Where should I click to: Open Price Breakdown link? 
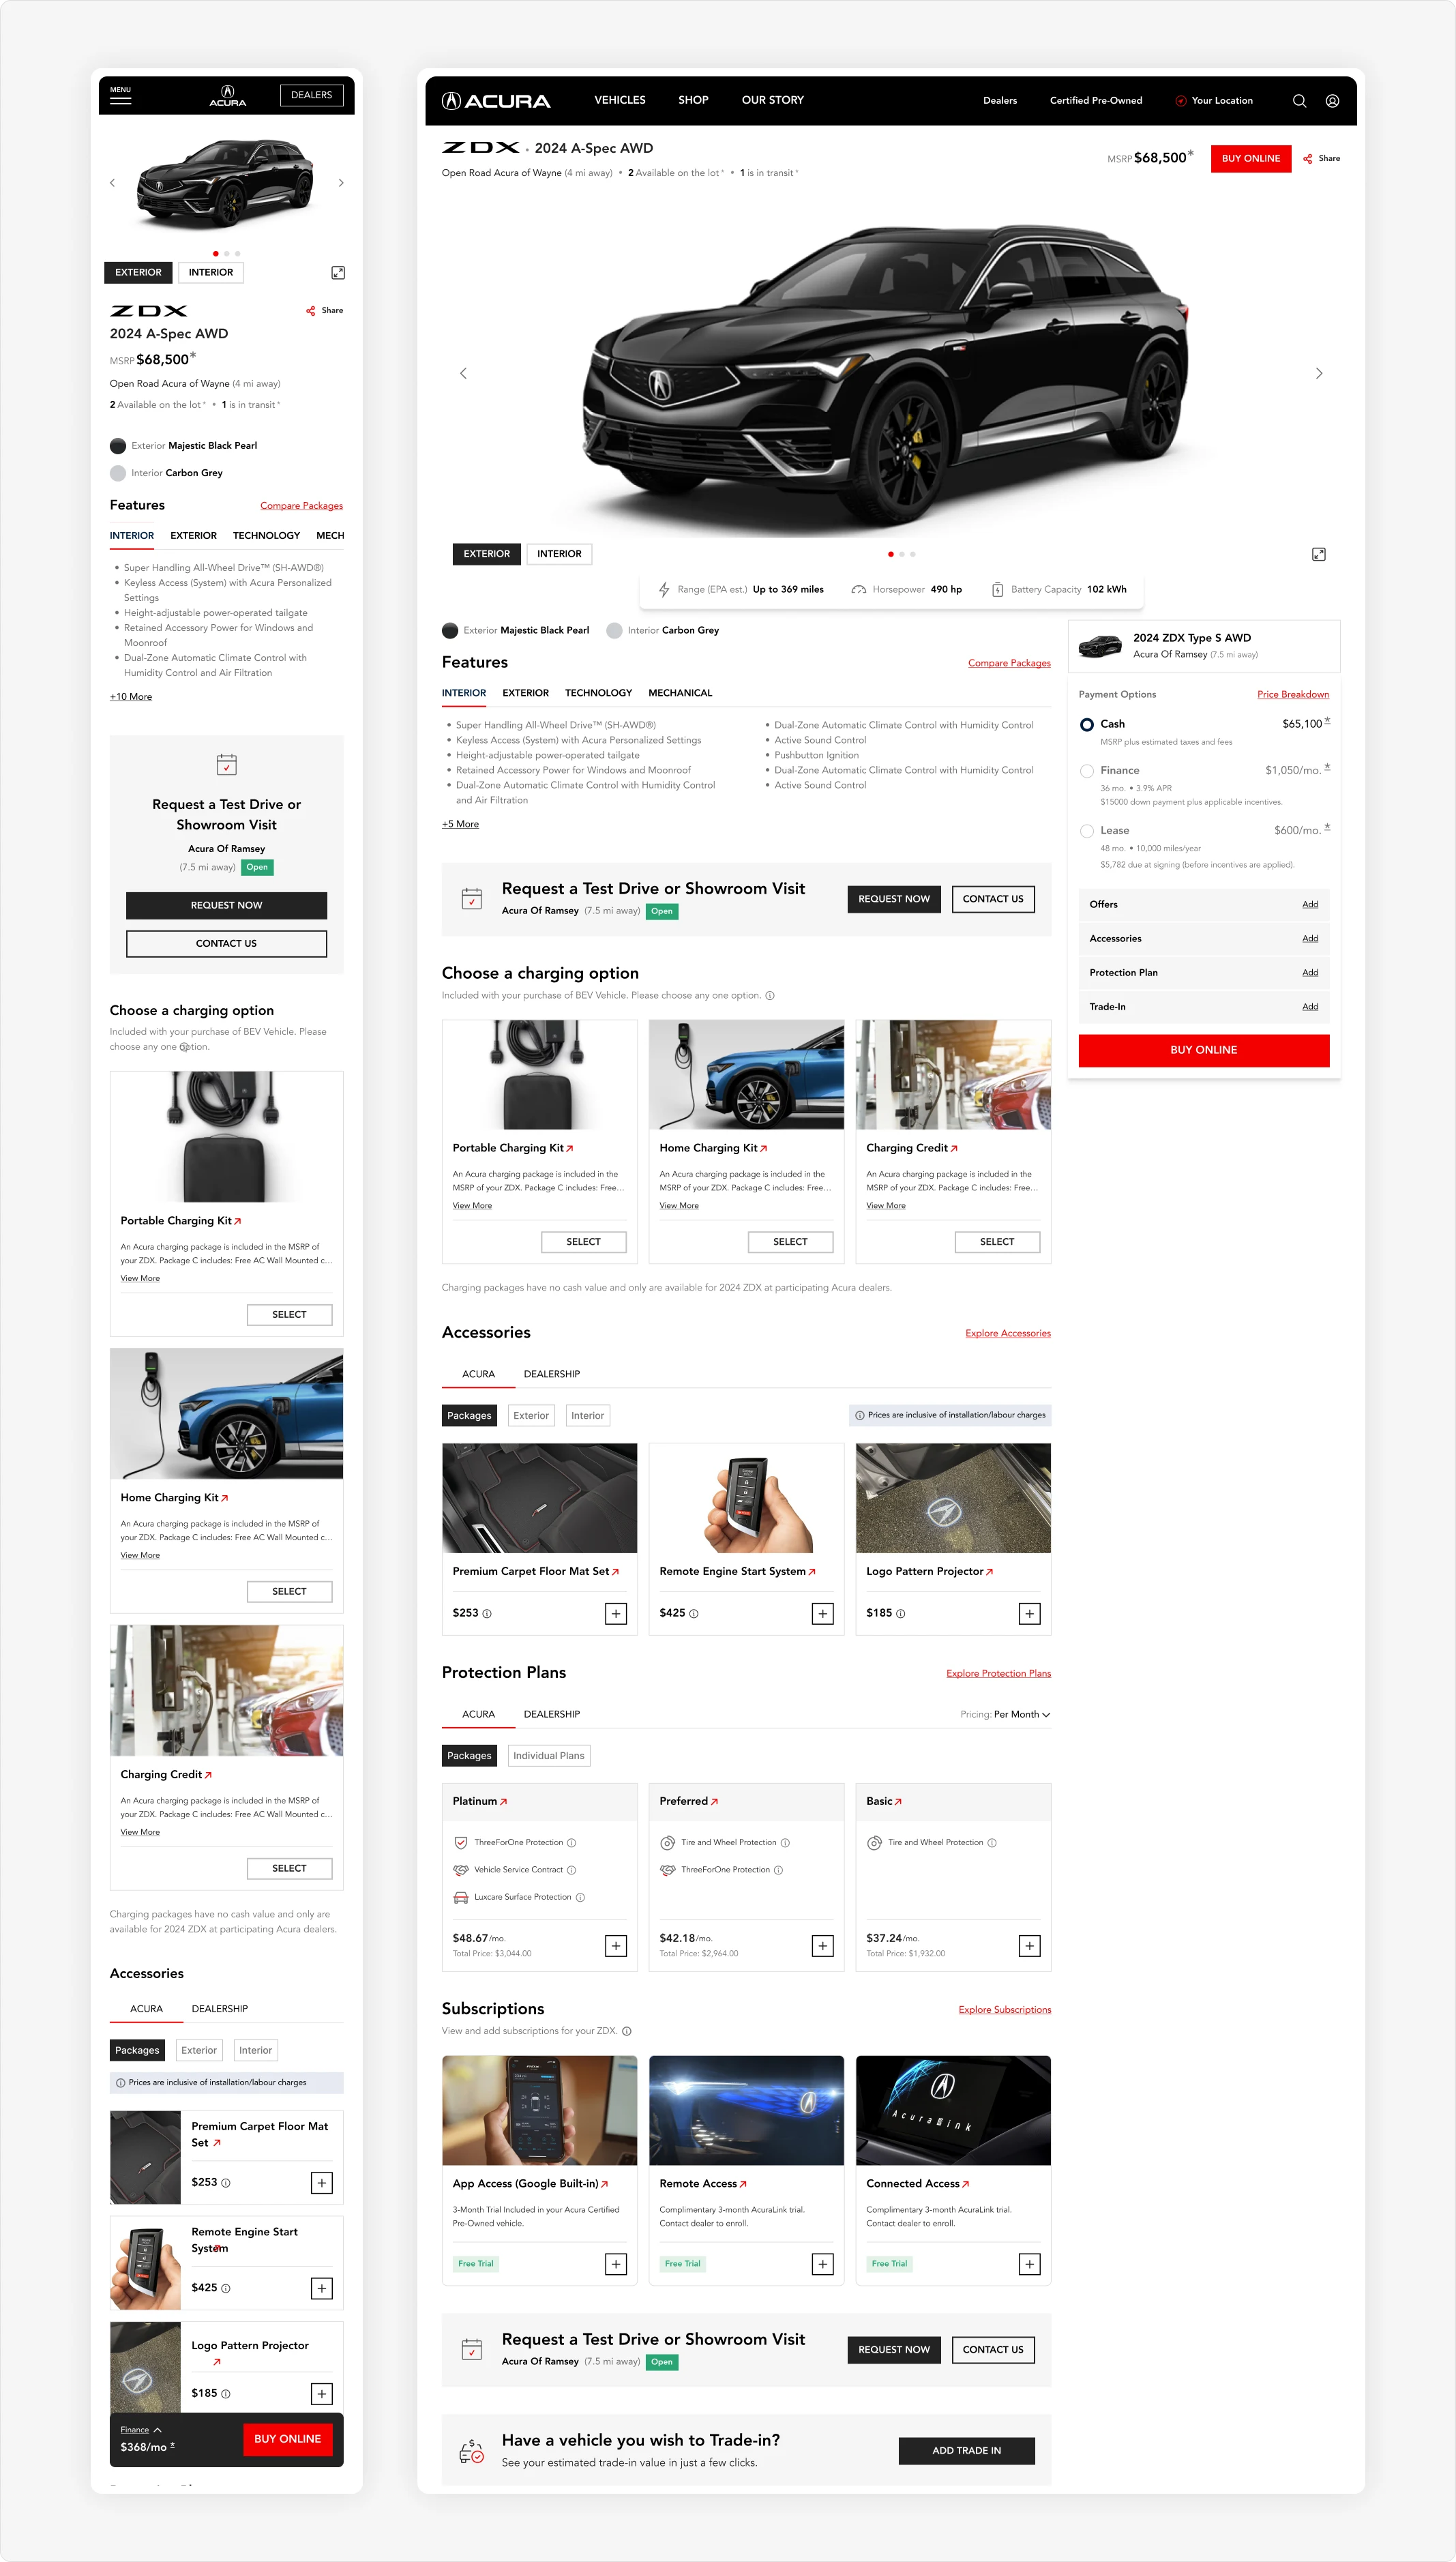pyautogui.click(x=1293, y=695)
